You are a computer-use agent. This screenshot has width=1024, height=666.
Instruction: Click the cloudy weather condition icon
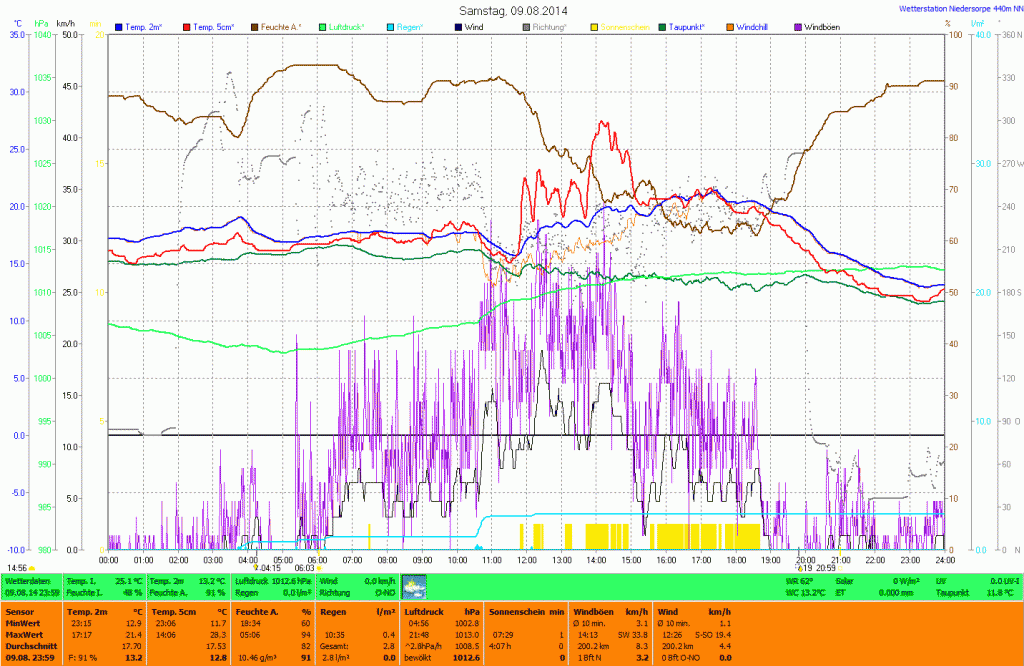[x=413, y=586]
